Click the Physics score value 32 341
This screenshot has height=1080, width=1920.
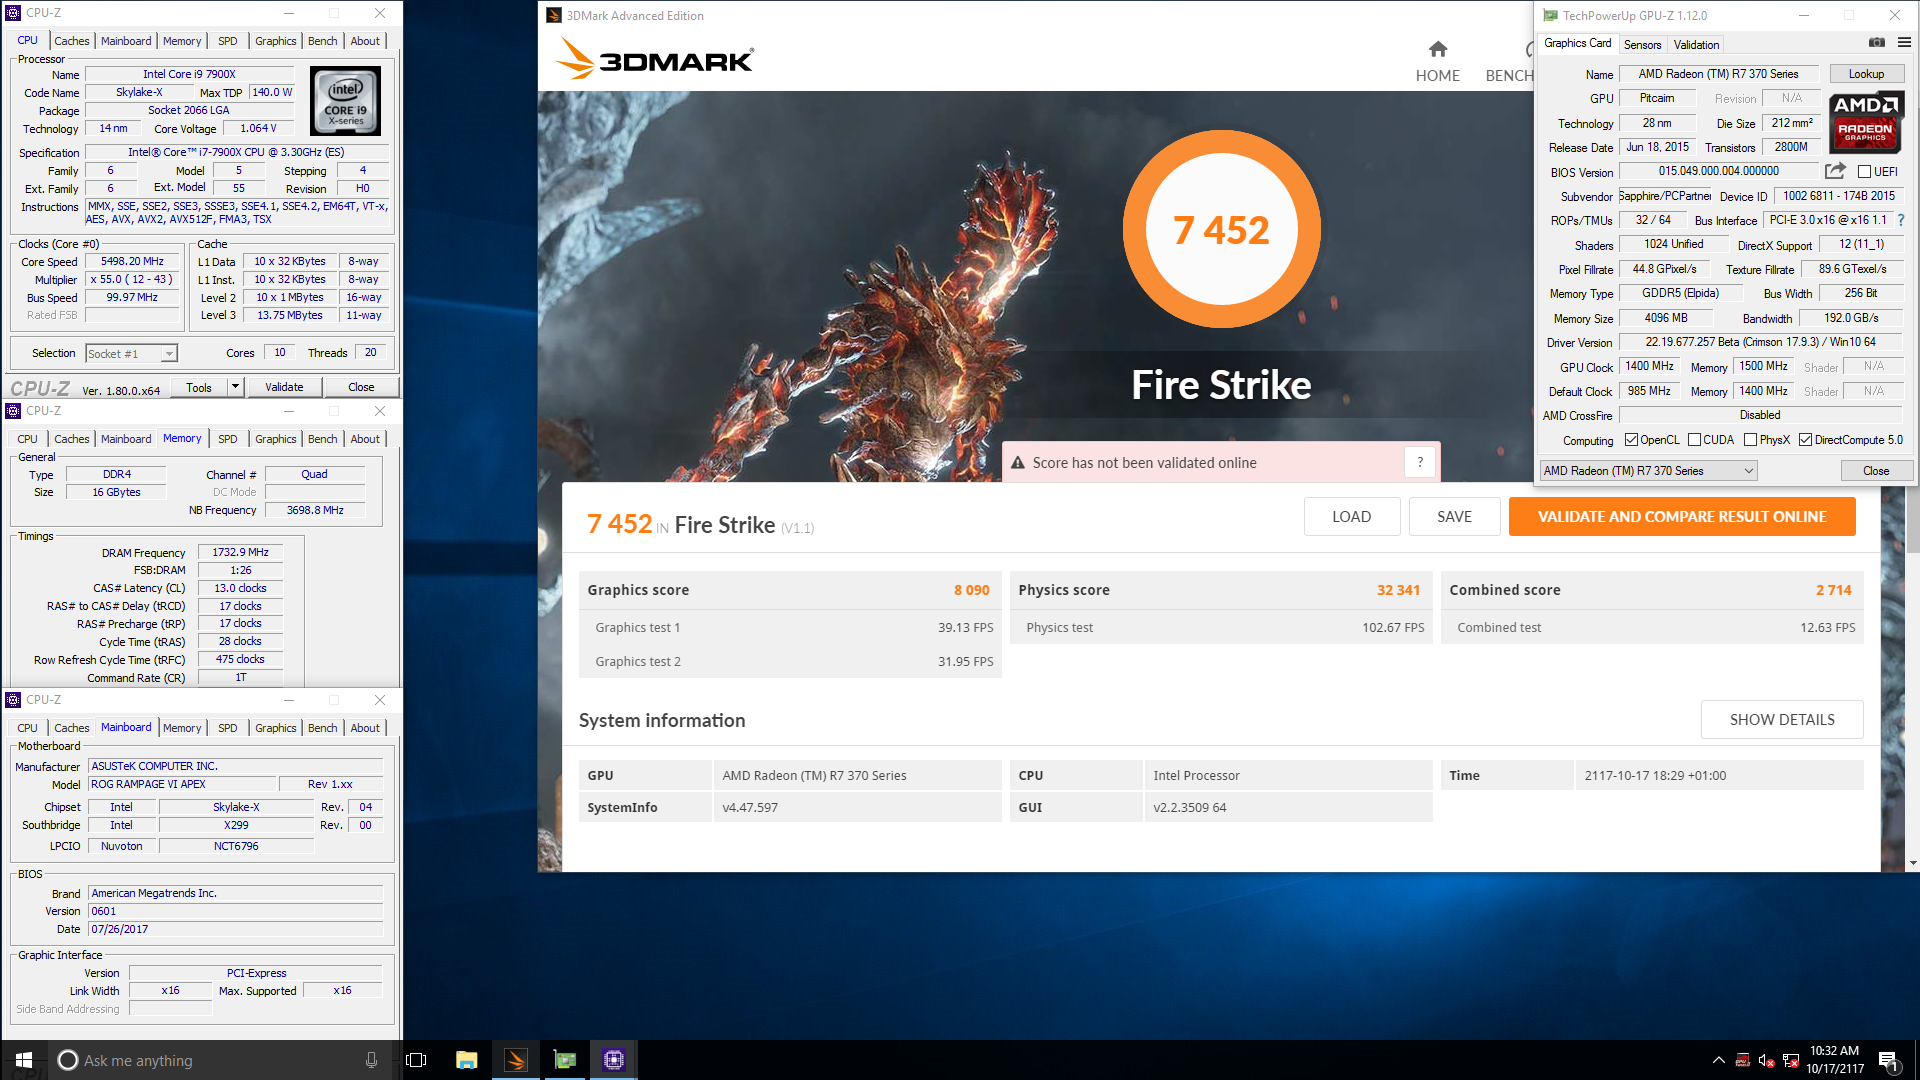[1398, 590]
